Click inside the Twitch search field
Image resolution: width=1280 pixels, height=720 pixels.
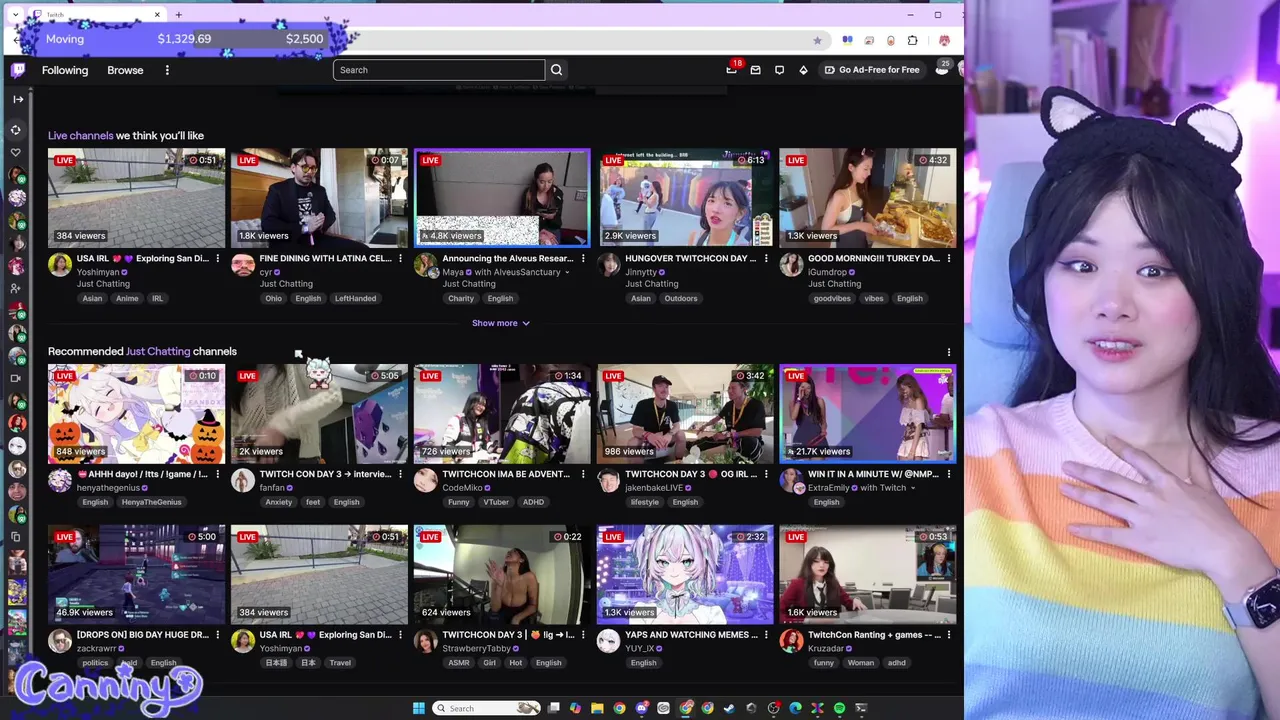439,70
